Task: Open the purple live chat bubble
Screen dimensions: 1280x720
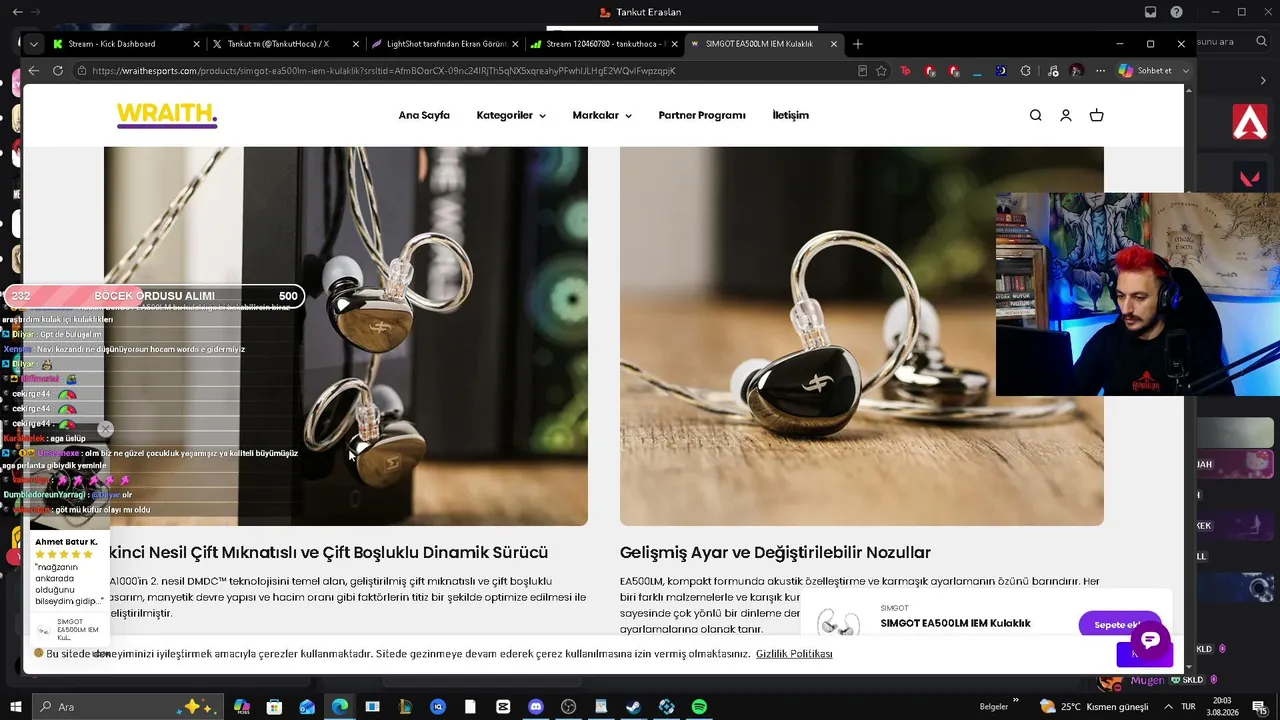Action: point(1150,640)
